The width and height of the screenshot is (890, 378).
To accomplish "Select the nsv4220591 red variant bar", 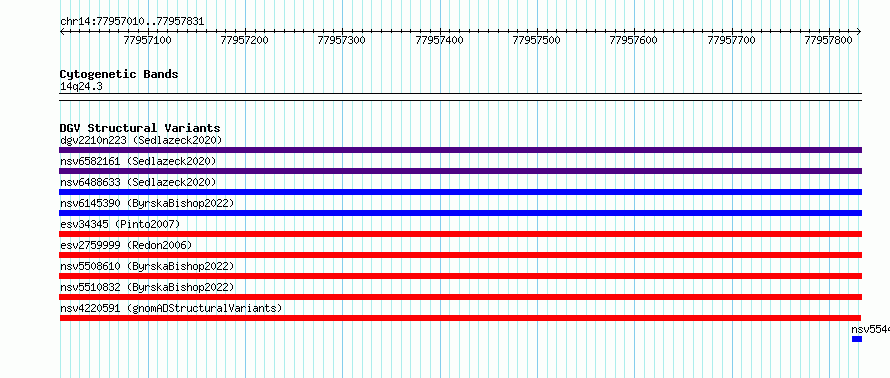I will tap(460, 318).
